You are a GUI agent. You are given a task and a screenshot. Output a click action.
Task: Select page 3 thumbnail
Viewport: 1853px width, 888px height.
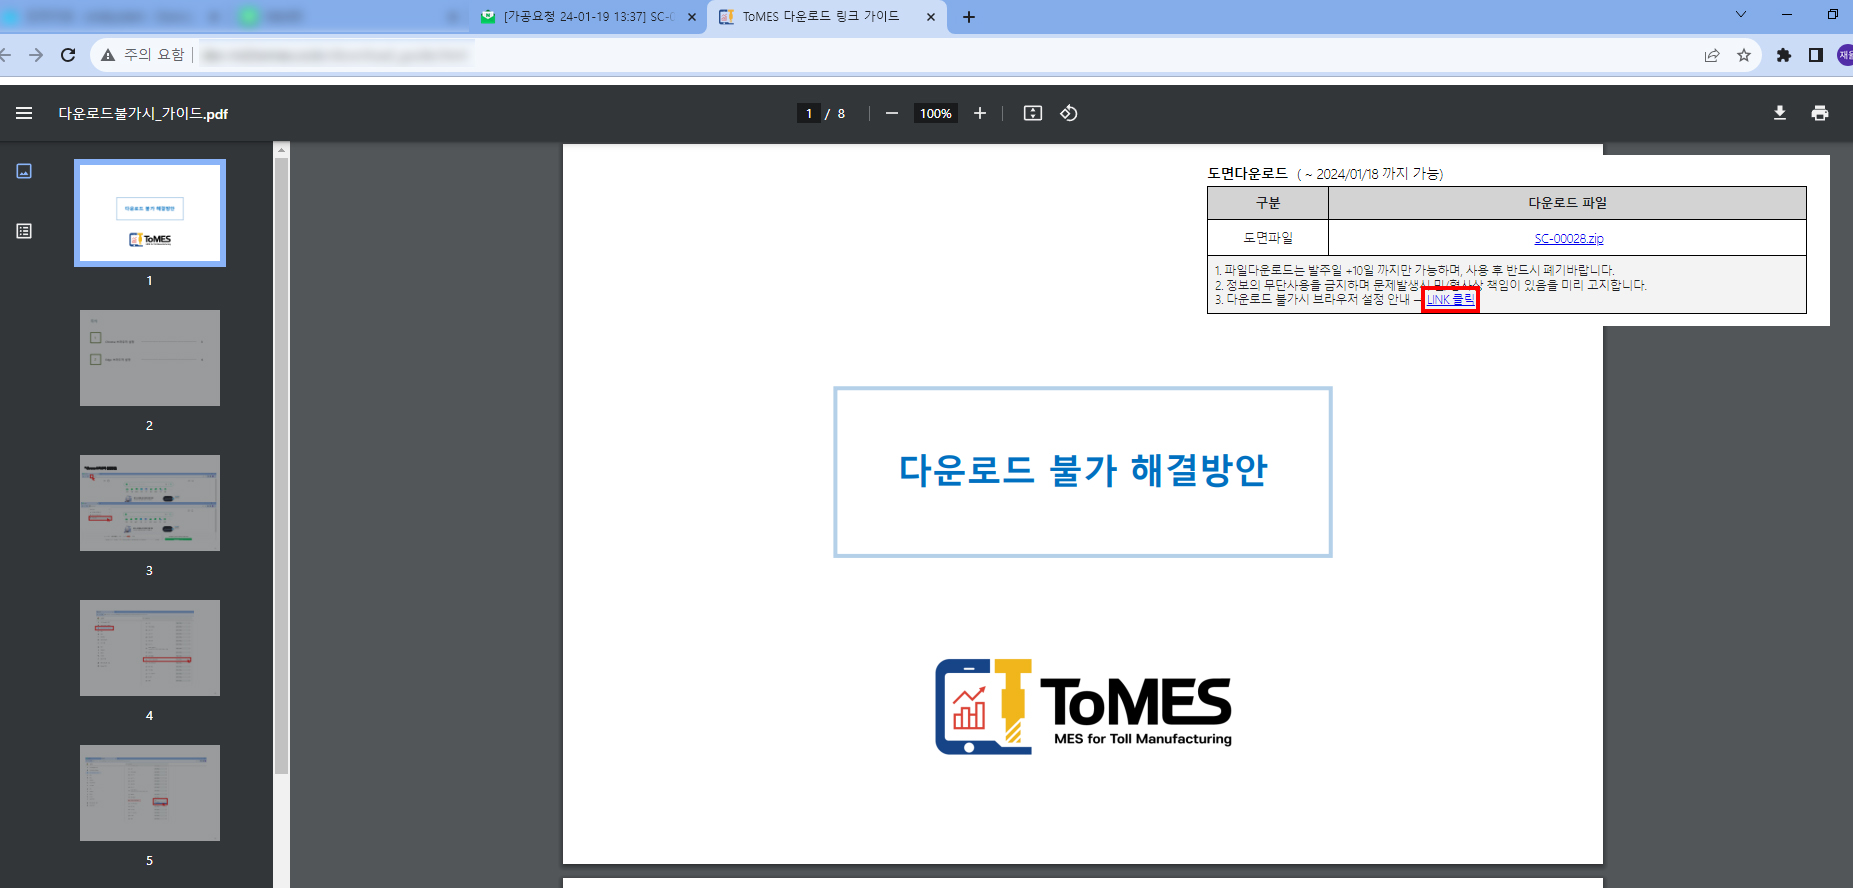tap(150, 503)
